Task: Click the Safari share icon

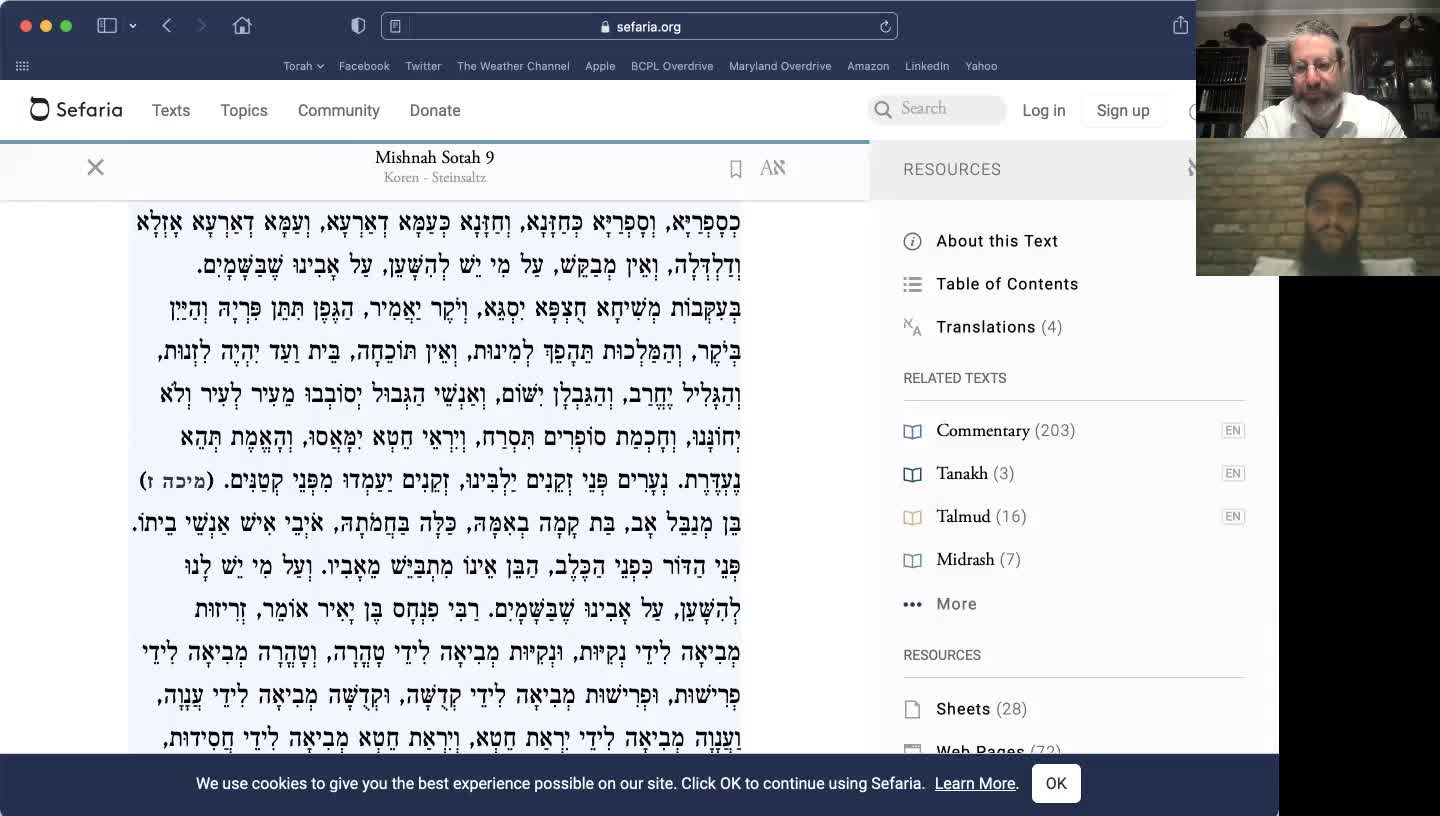Action: coord(1181,25)
